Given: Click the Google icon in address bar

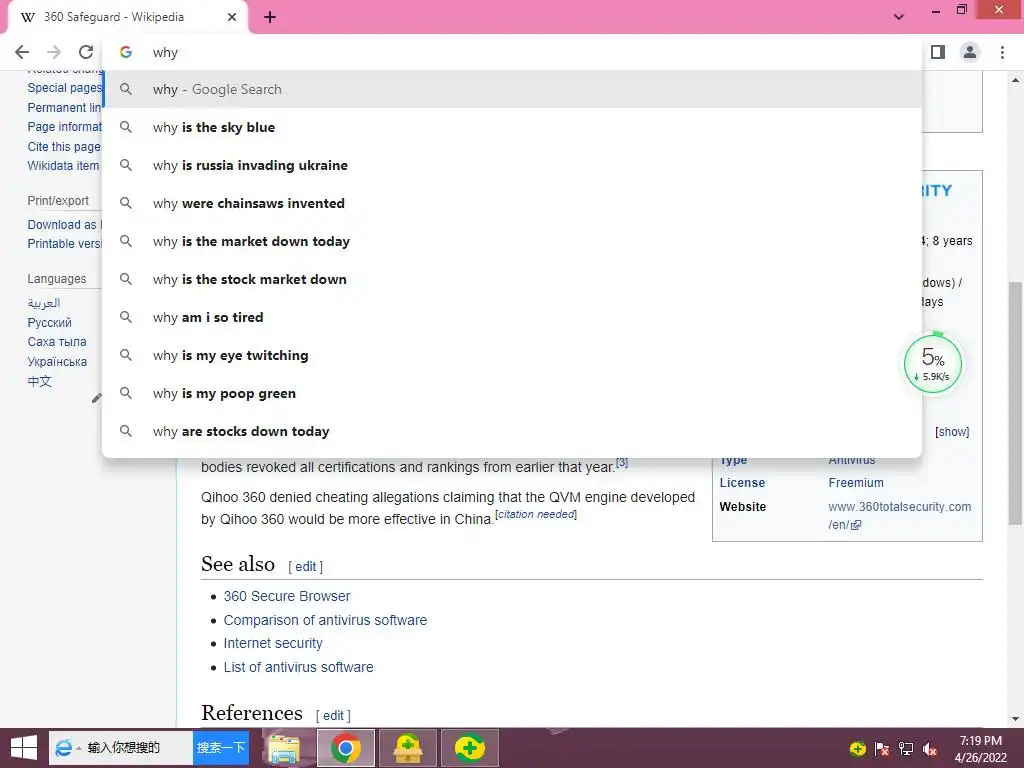Looking at the screenshot, I should (126, 52).
